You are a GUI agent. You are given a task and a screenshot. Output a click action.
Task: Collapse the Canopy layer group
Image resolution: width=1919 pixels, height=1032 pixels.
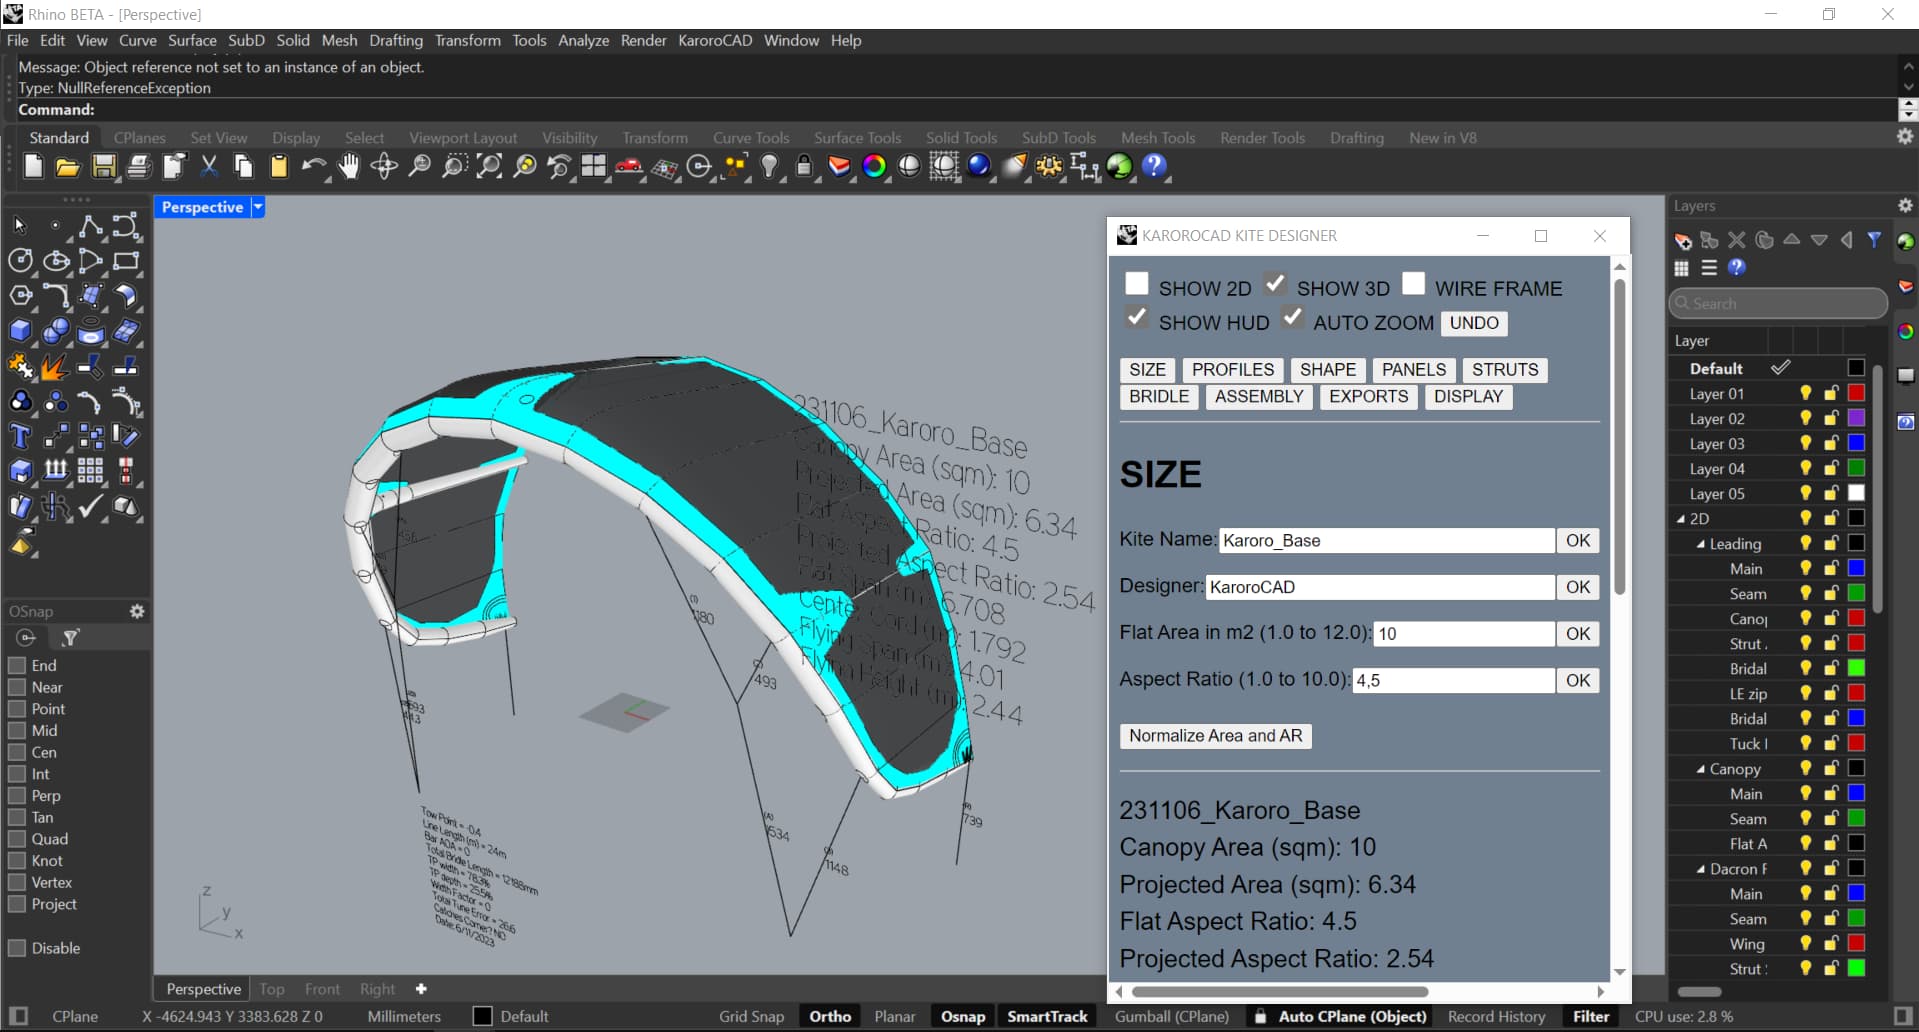(x=1702, y=768)
